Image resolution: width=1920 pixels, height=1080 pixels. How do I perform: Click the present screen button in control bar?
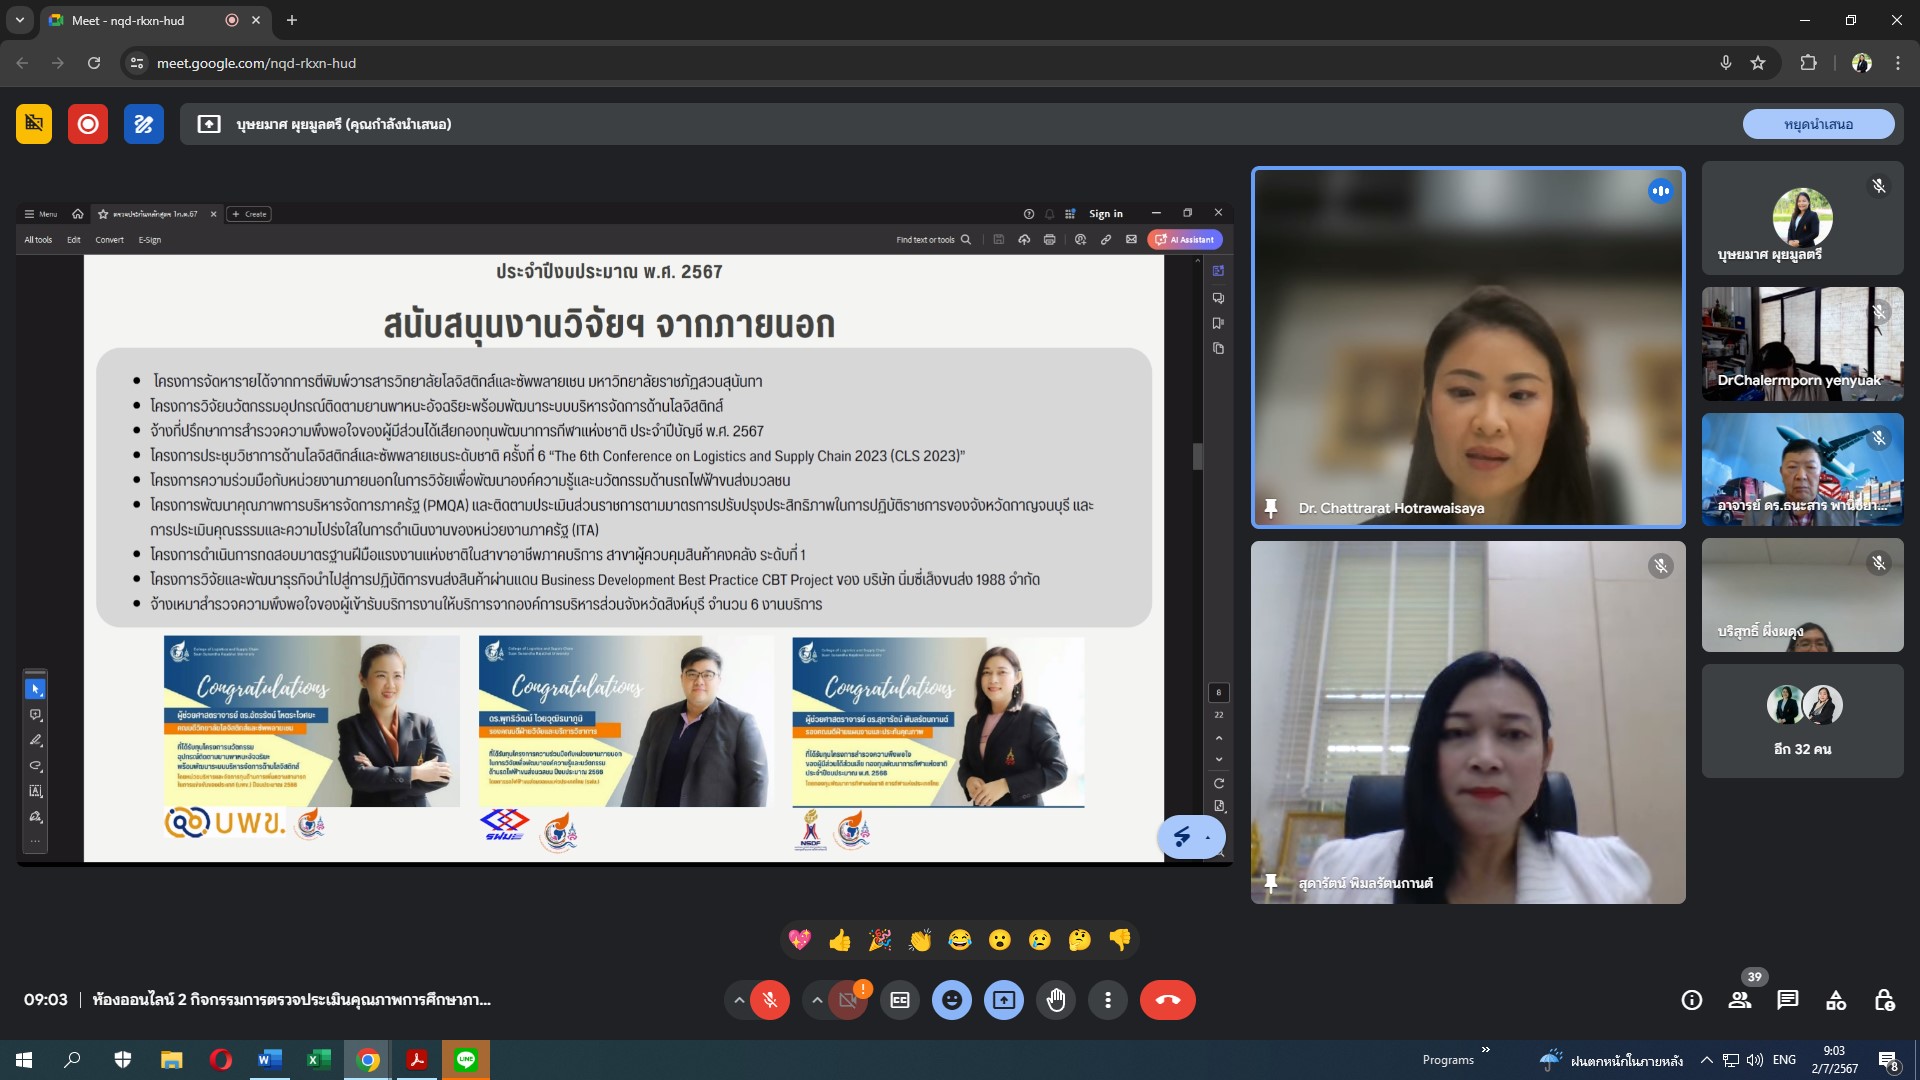click(1004, 1000)
